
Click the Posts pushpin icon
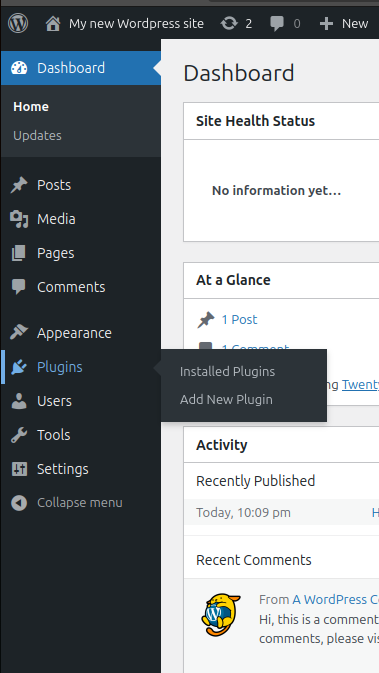tap(19, 185)
